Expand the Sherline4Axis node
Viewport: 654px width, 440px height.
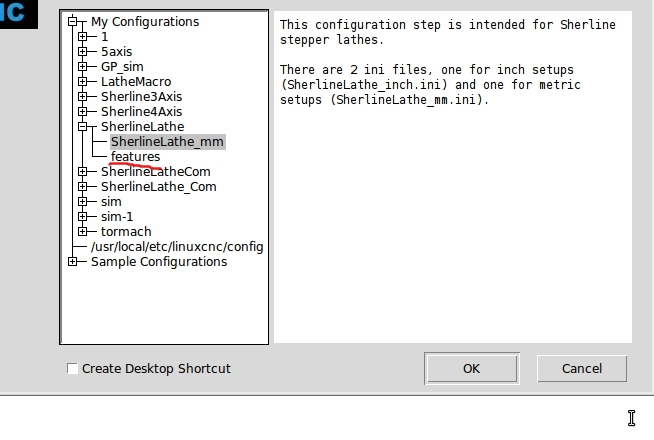click(x=83, y=112)
